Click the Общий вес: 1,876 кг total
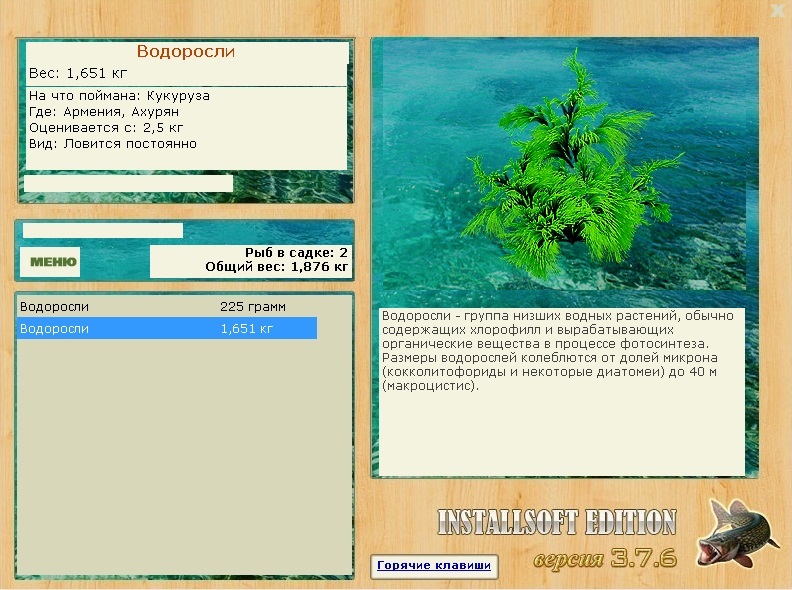This screenshot has width=792, height=590. 276,267
